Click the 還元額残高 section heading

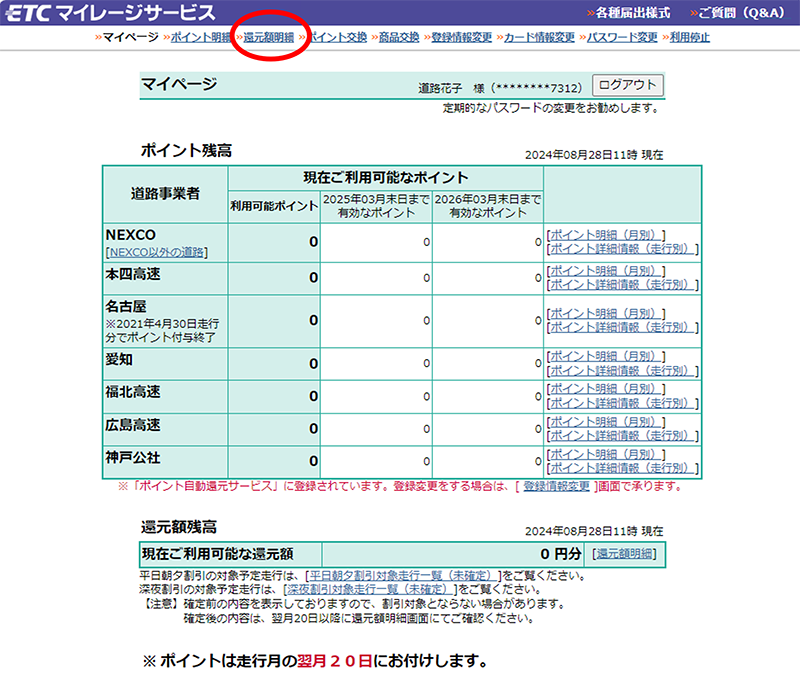point(179,527)
